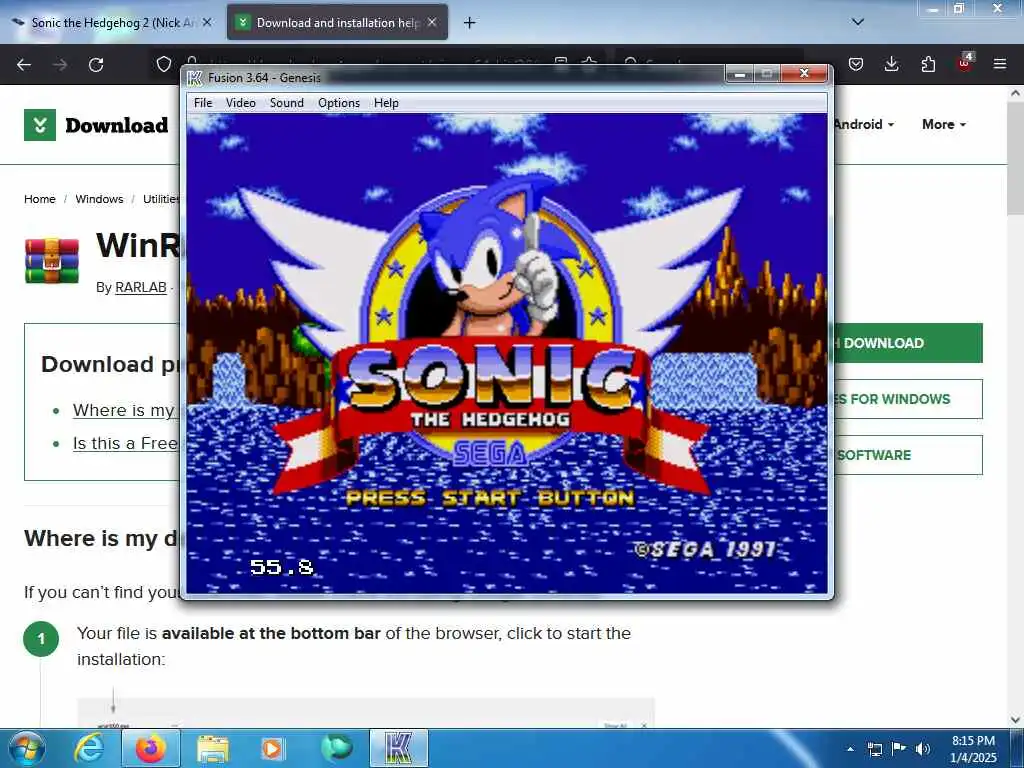Open the extensions puzzle icon
Viewport: 1024px width, 768px height.
tap(928, 64)
